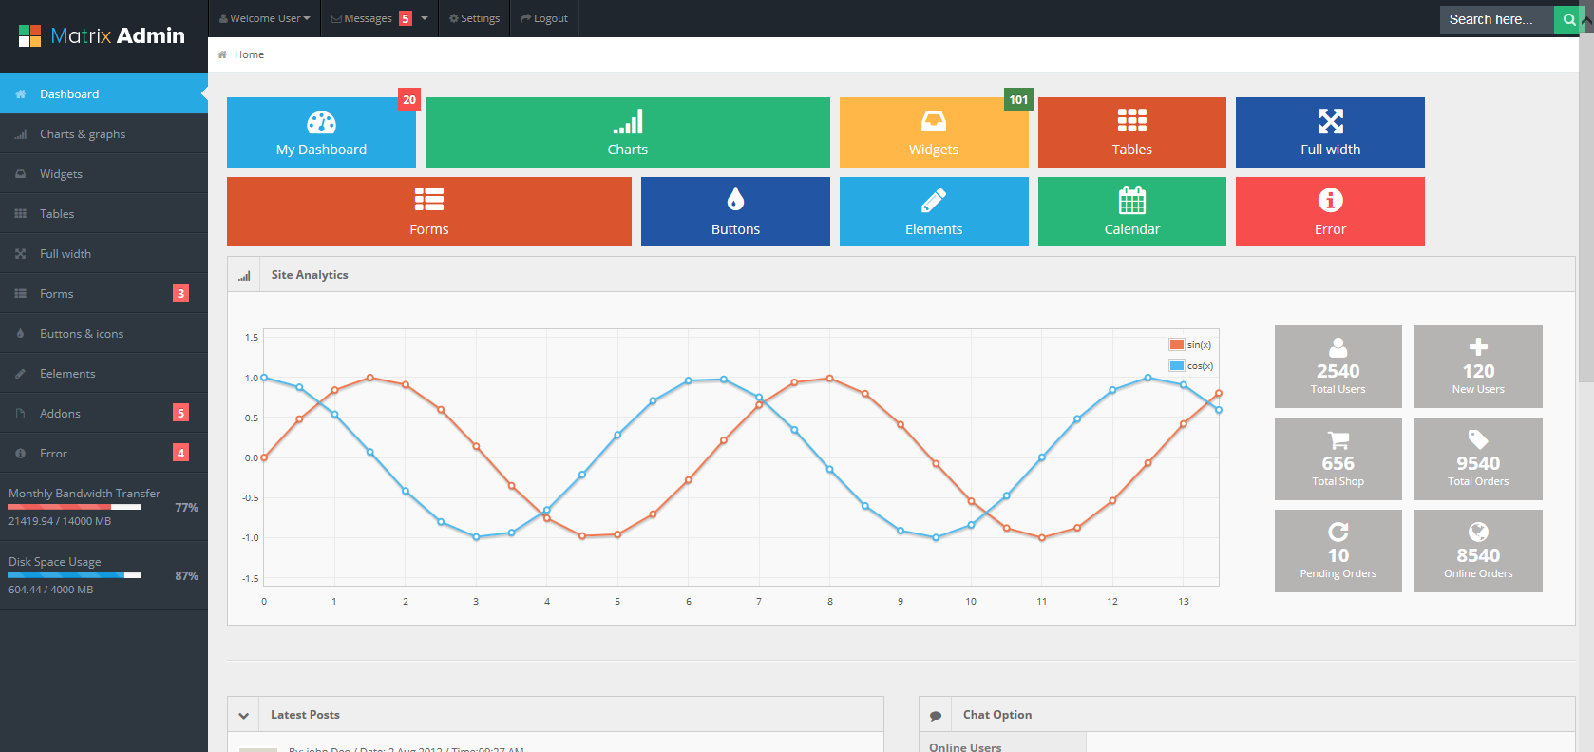The image size is (1594, 752).
Task: Open the Buttons droplet icon tile
Action: [x=735, y=211]
